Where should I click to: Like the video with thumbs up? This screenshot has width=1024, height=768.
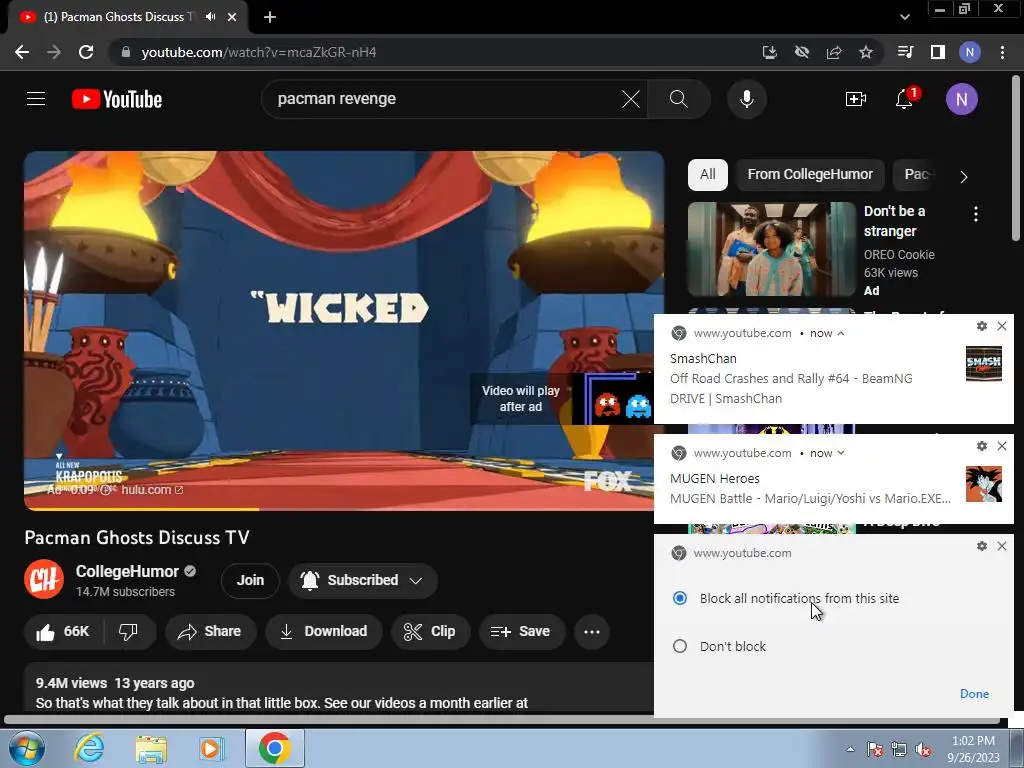point(63,632)
